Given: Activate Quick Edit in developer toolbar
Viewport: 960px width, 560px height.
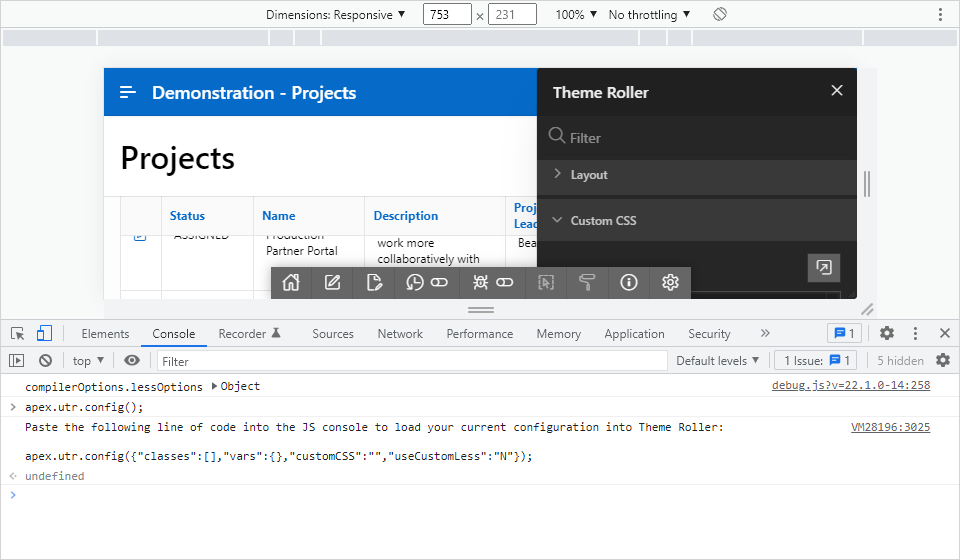Looking at the screenshot, I should [x=546, y=282].
